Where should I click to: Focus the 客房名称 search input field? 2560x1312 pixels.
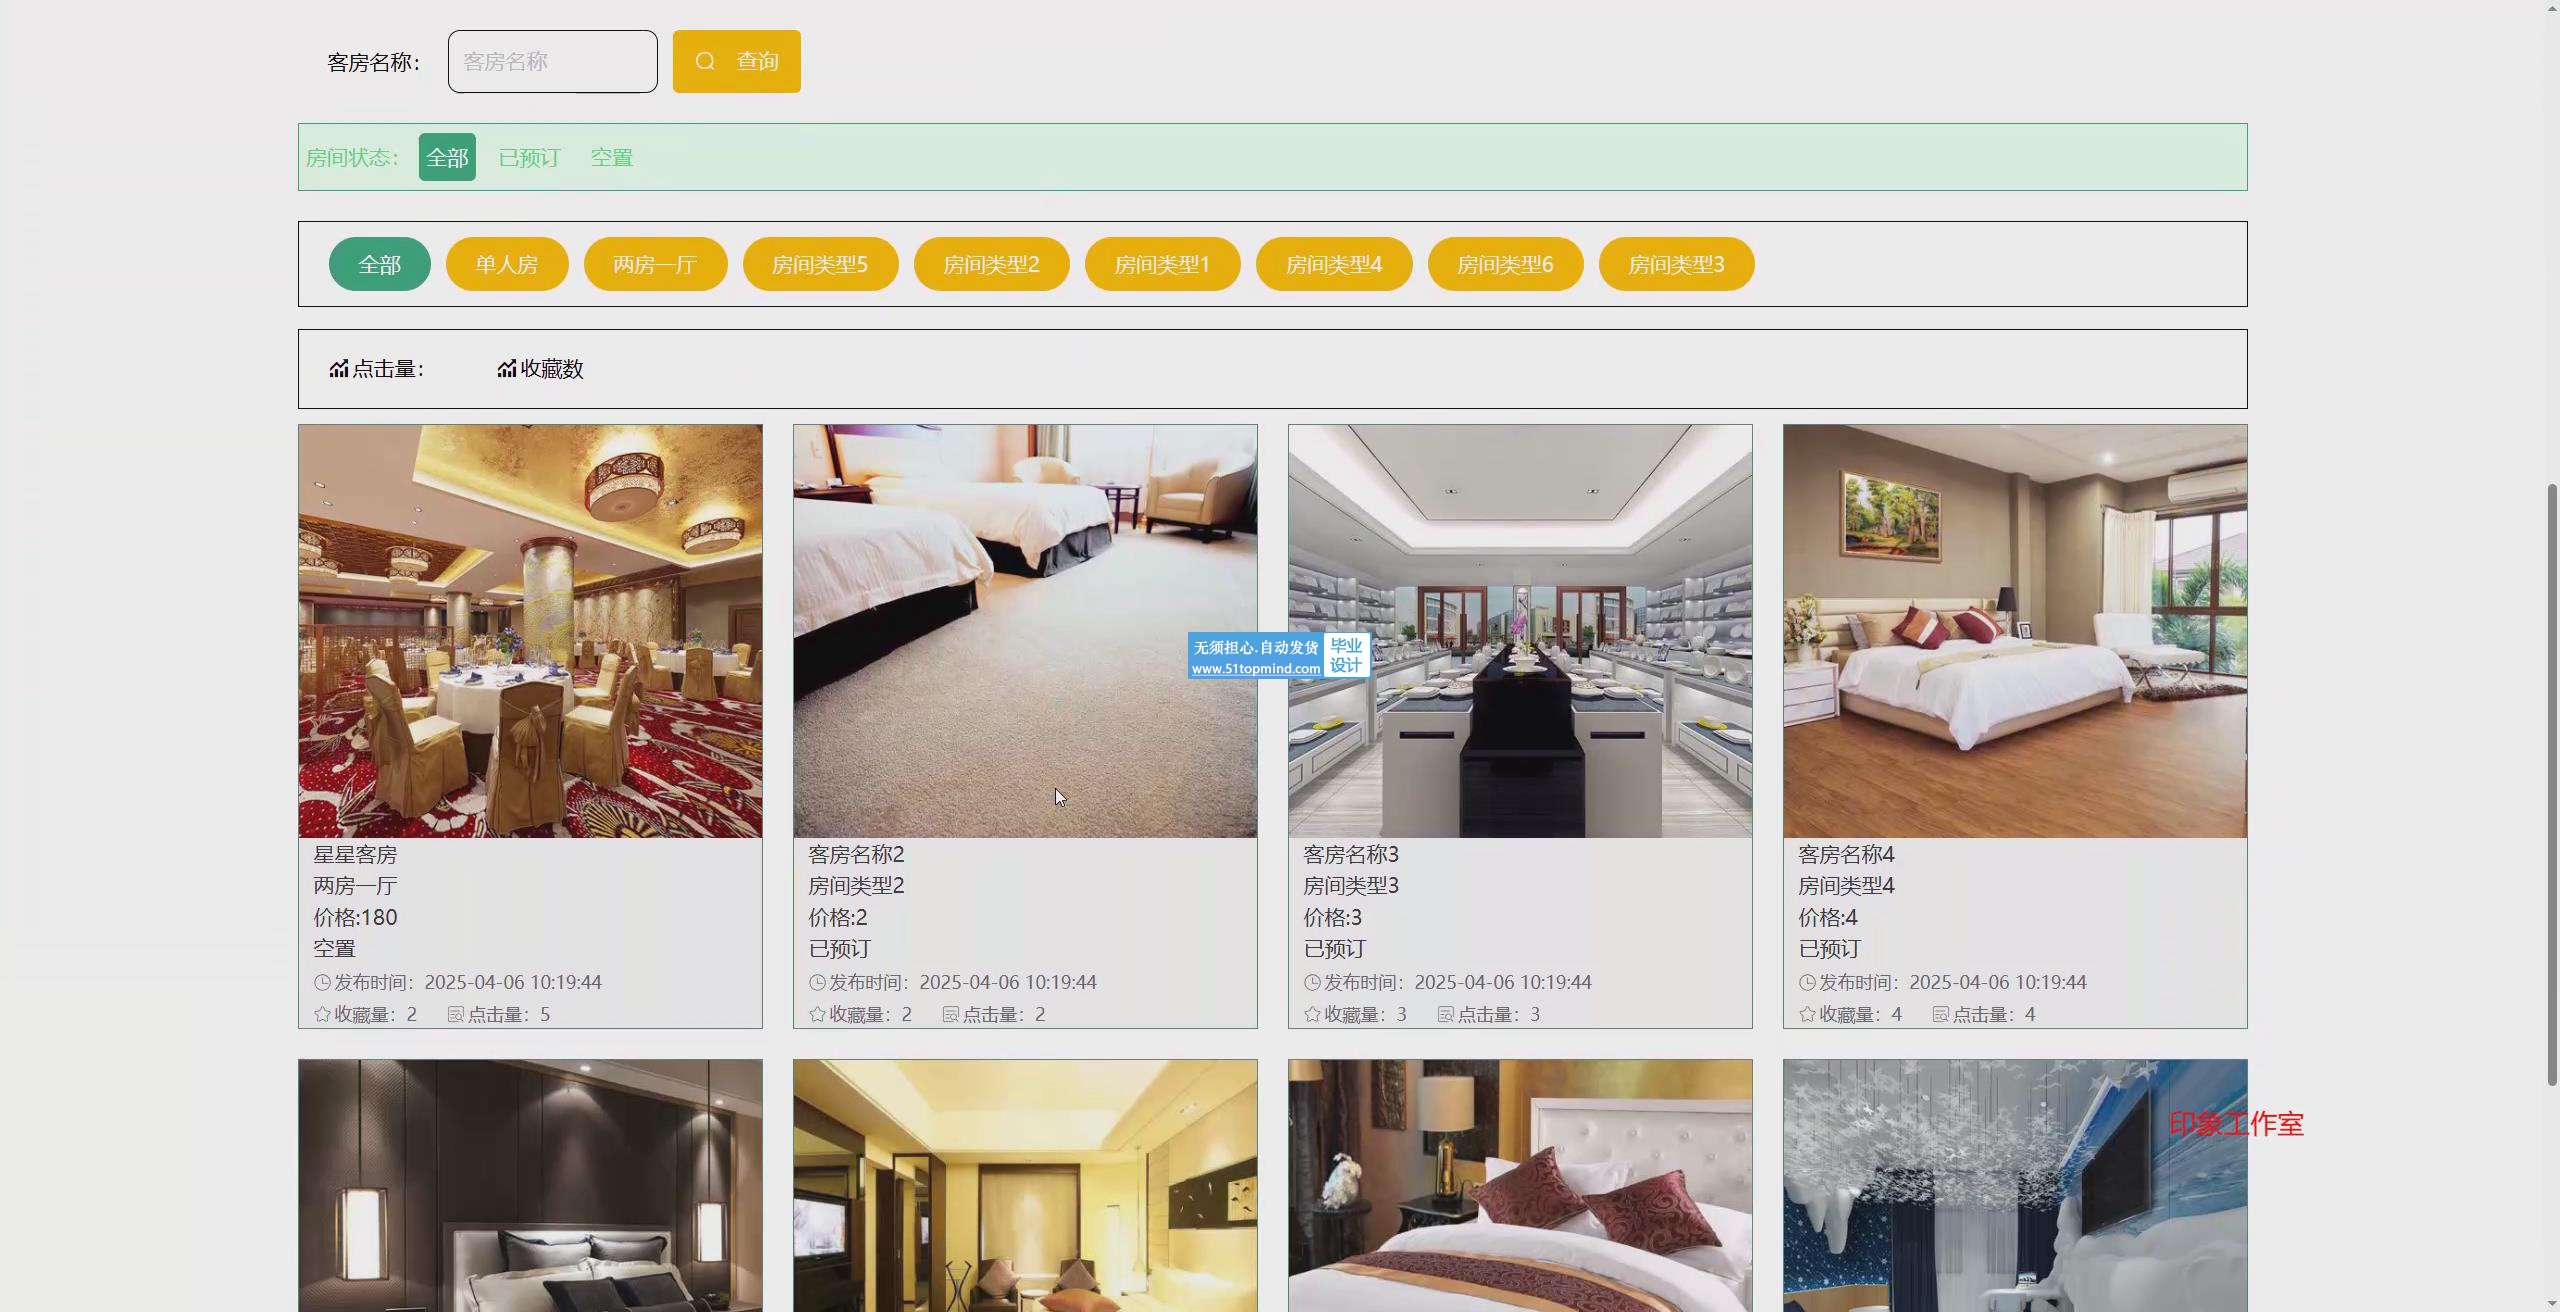(x=552, y=62)
